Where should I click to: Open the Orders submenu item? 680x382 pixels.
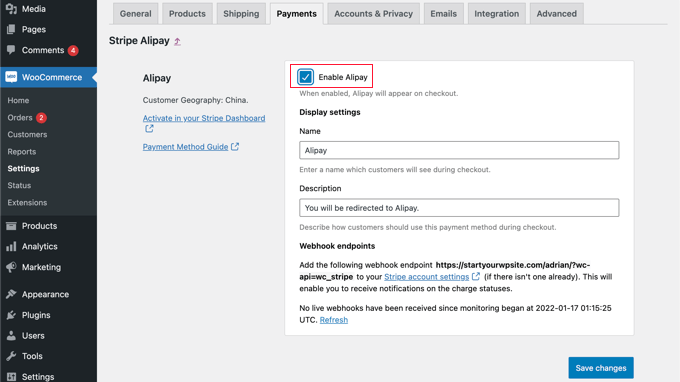click(20, 118)
